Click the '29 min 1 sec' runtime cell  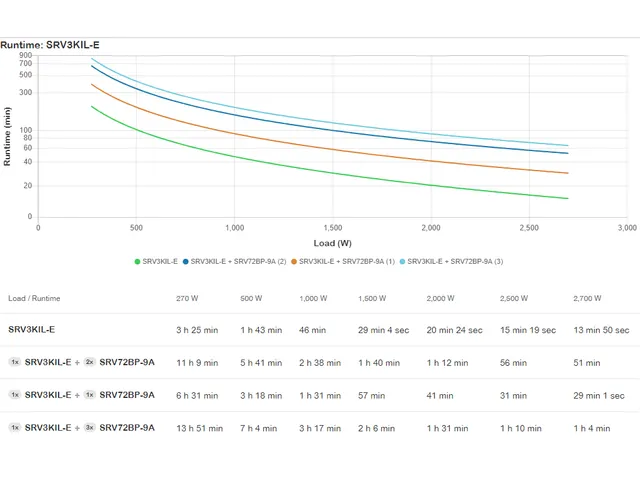pyautogui.click(x=599, y=396)
